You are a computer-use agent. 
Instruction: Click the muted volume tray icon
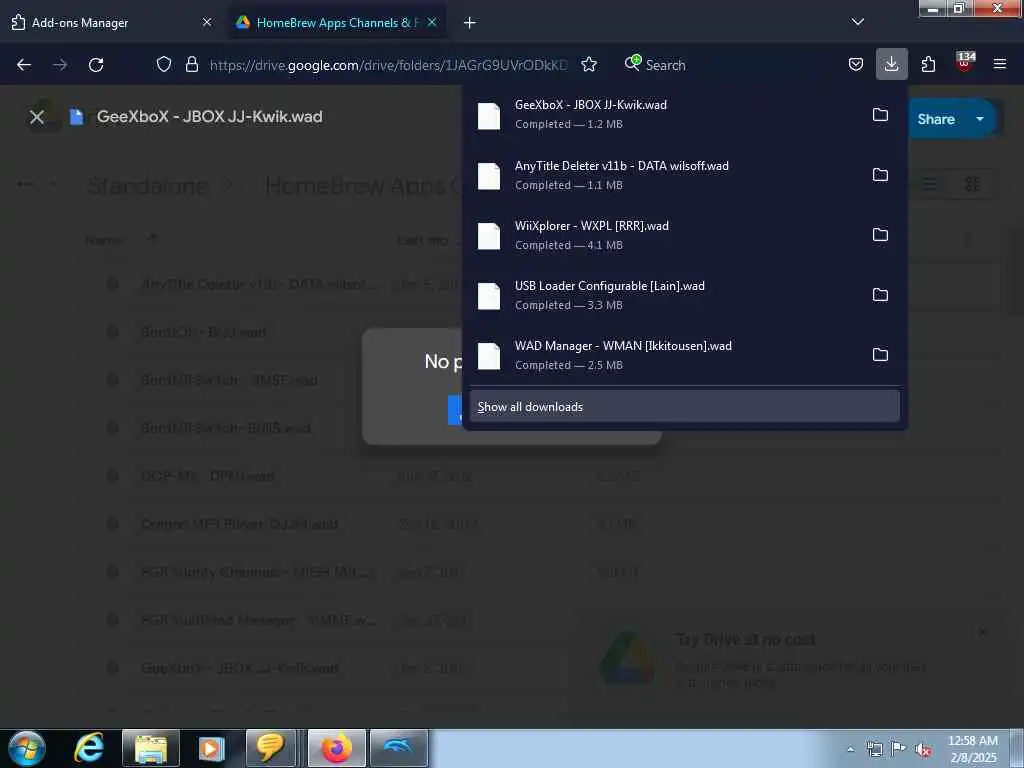pyautogui.click(x=923, y=749)
